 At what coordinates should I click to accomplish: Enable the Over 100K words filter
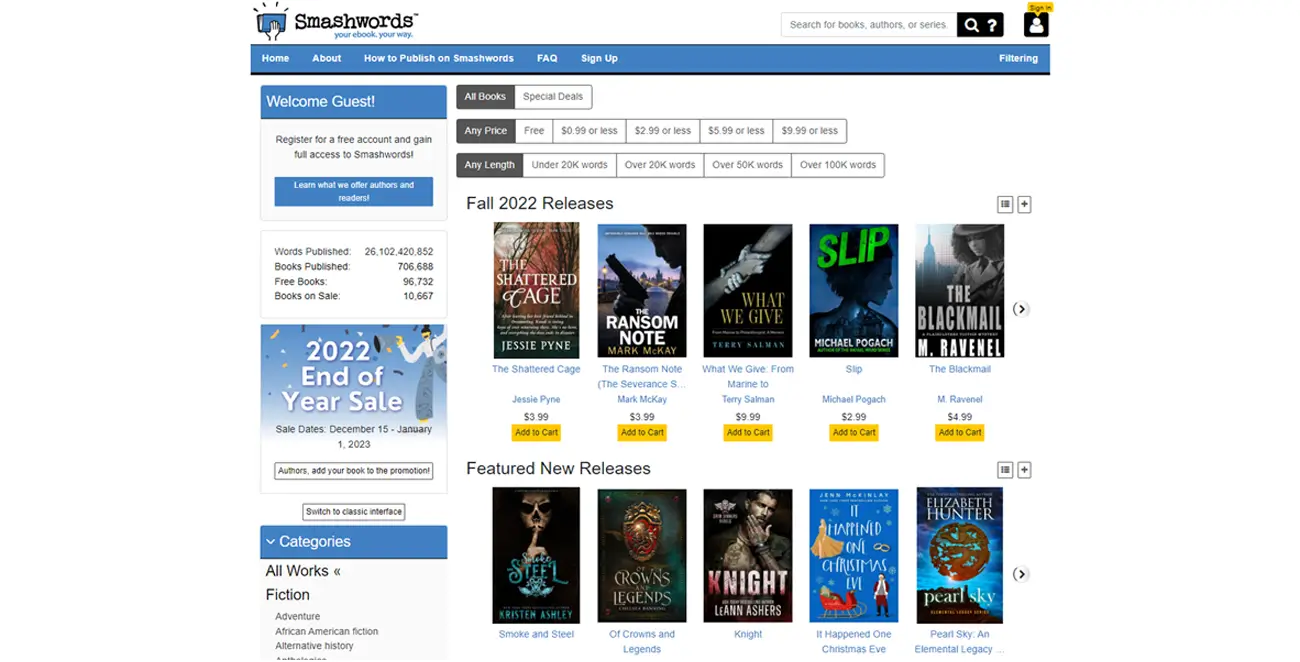click(838, 164)
